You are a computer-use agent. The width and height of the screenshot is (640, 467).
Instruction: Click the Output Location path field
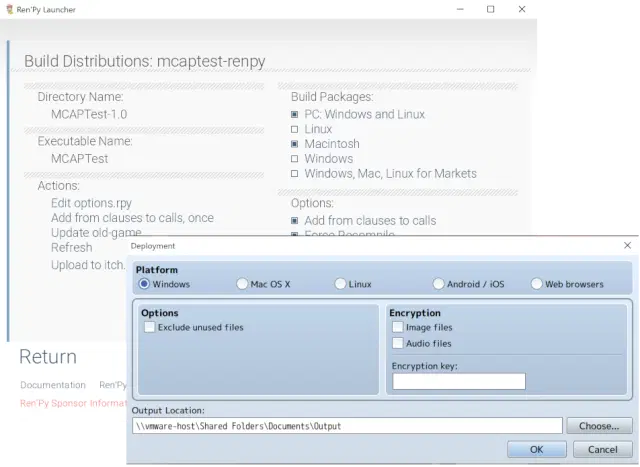[346, 426]
